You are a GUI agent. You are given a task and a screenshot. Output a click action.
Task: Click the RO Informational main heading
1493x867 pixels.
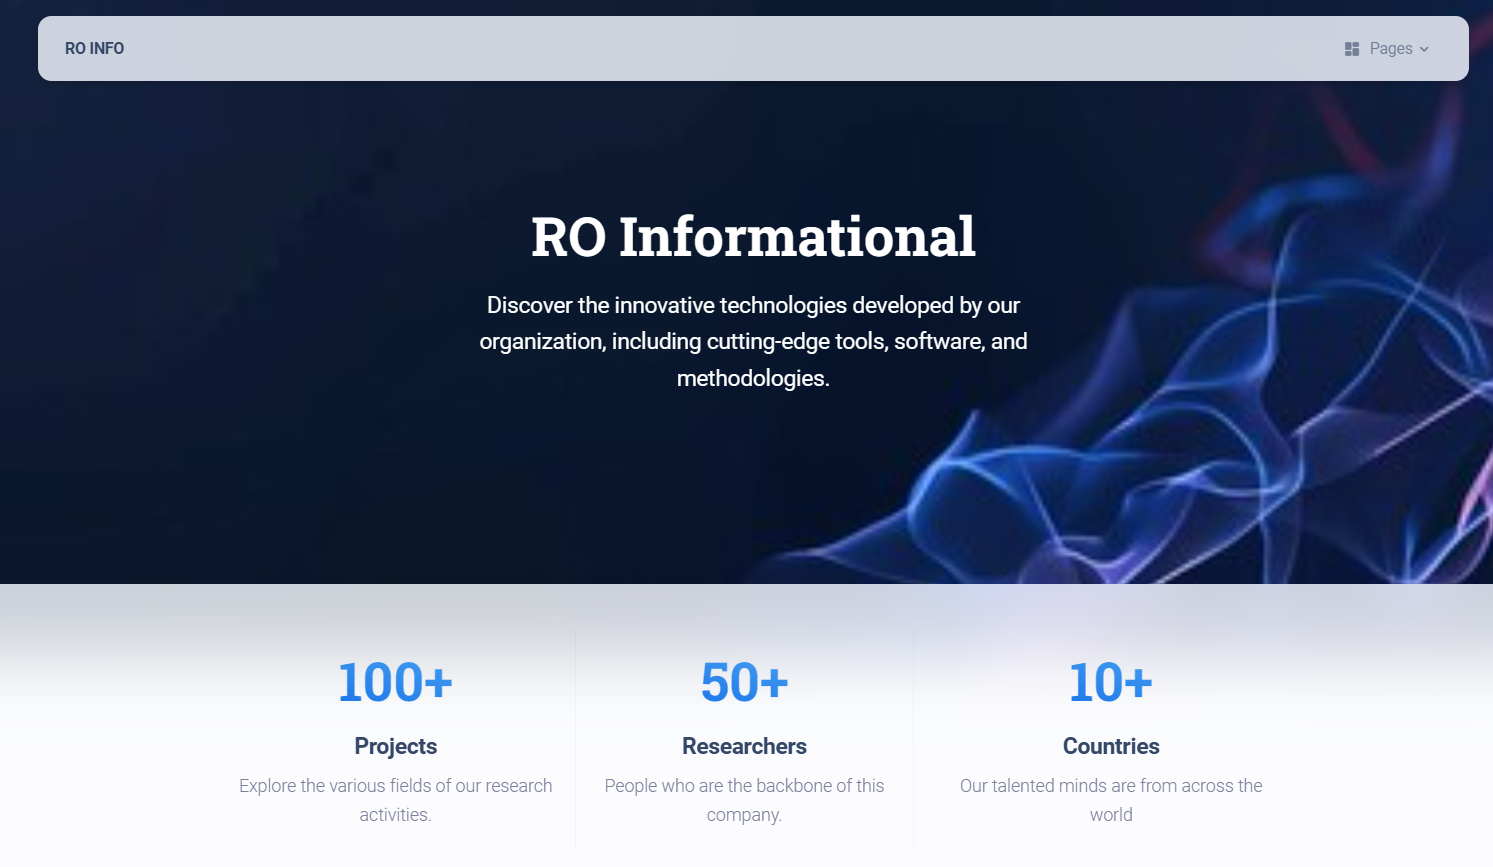752,237
